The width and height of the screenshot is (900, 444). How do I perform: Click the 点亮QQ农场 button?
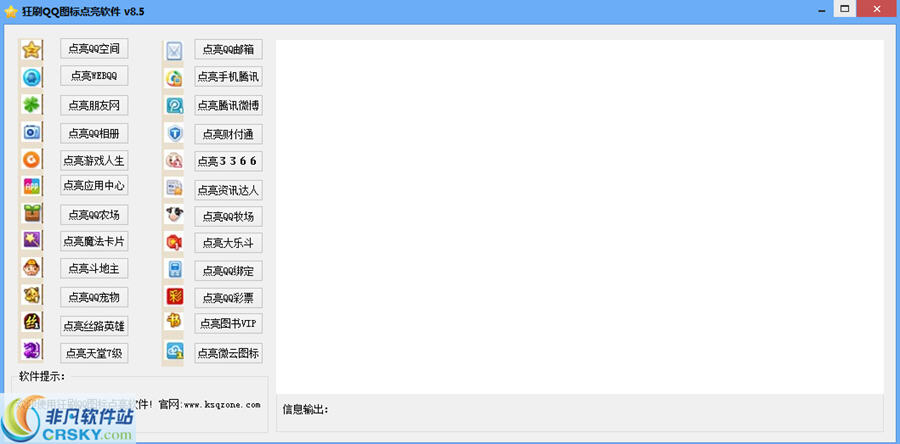point(94,215)
